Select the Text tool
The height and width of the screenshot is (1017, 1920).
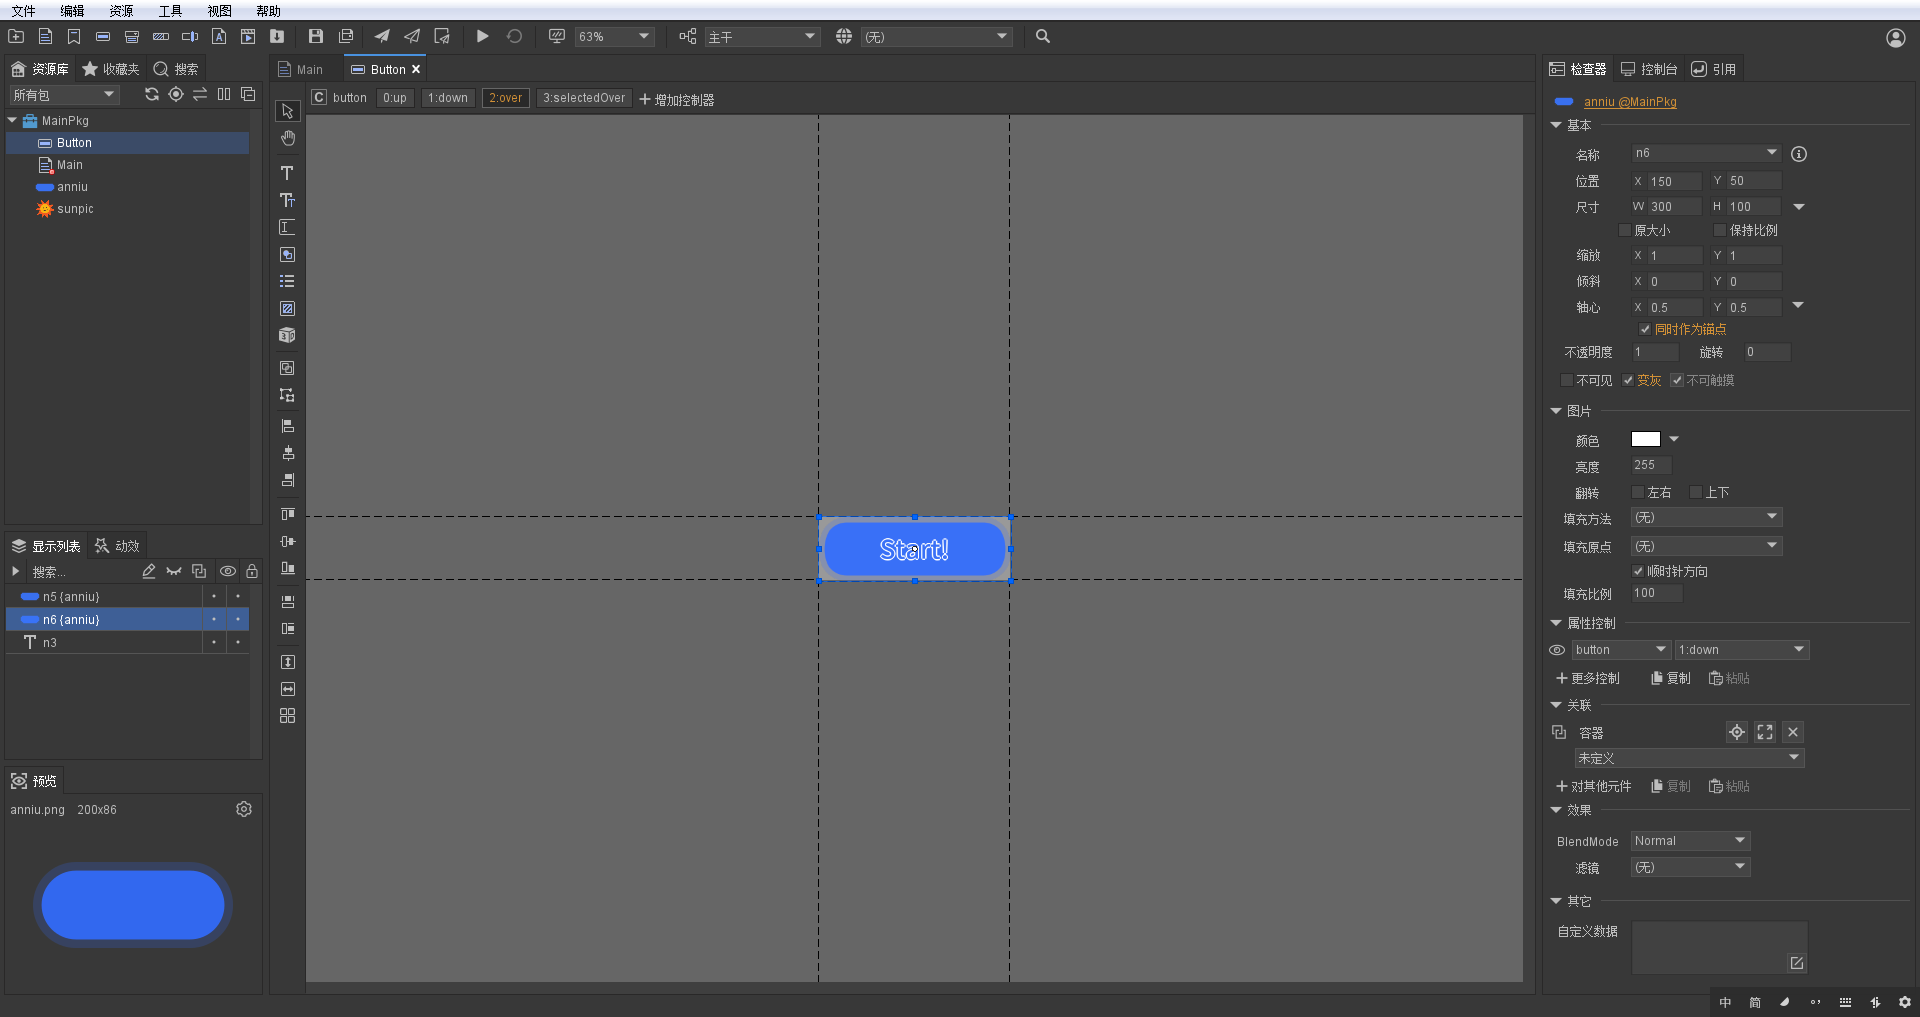pos(287,173)
